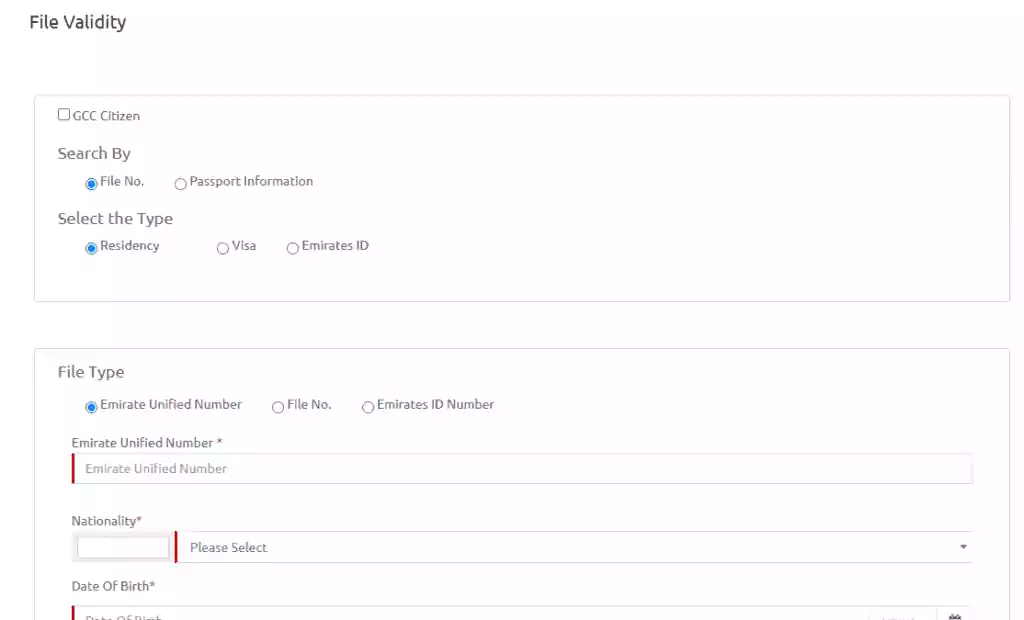Click the File Type section heading
The image size is (1024, 620).
(x=91, y=372)
